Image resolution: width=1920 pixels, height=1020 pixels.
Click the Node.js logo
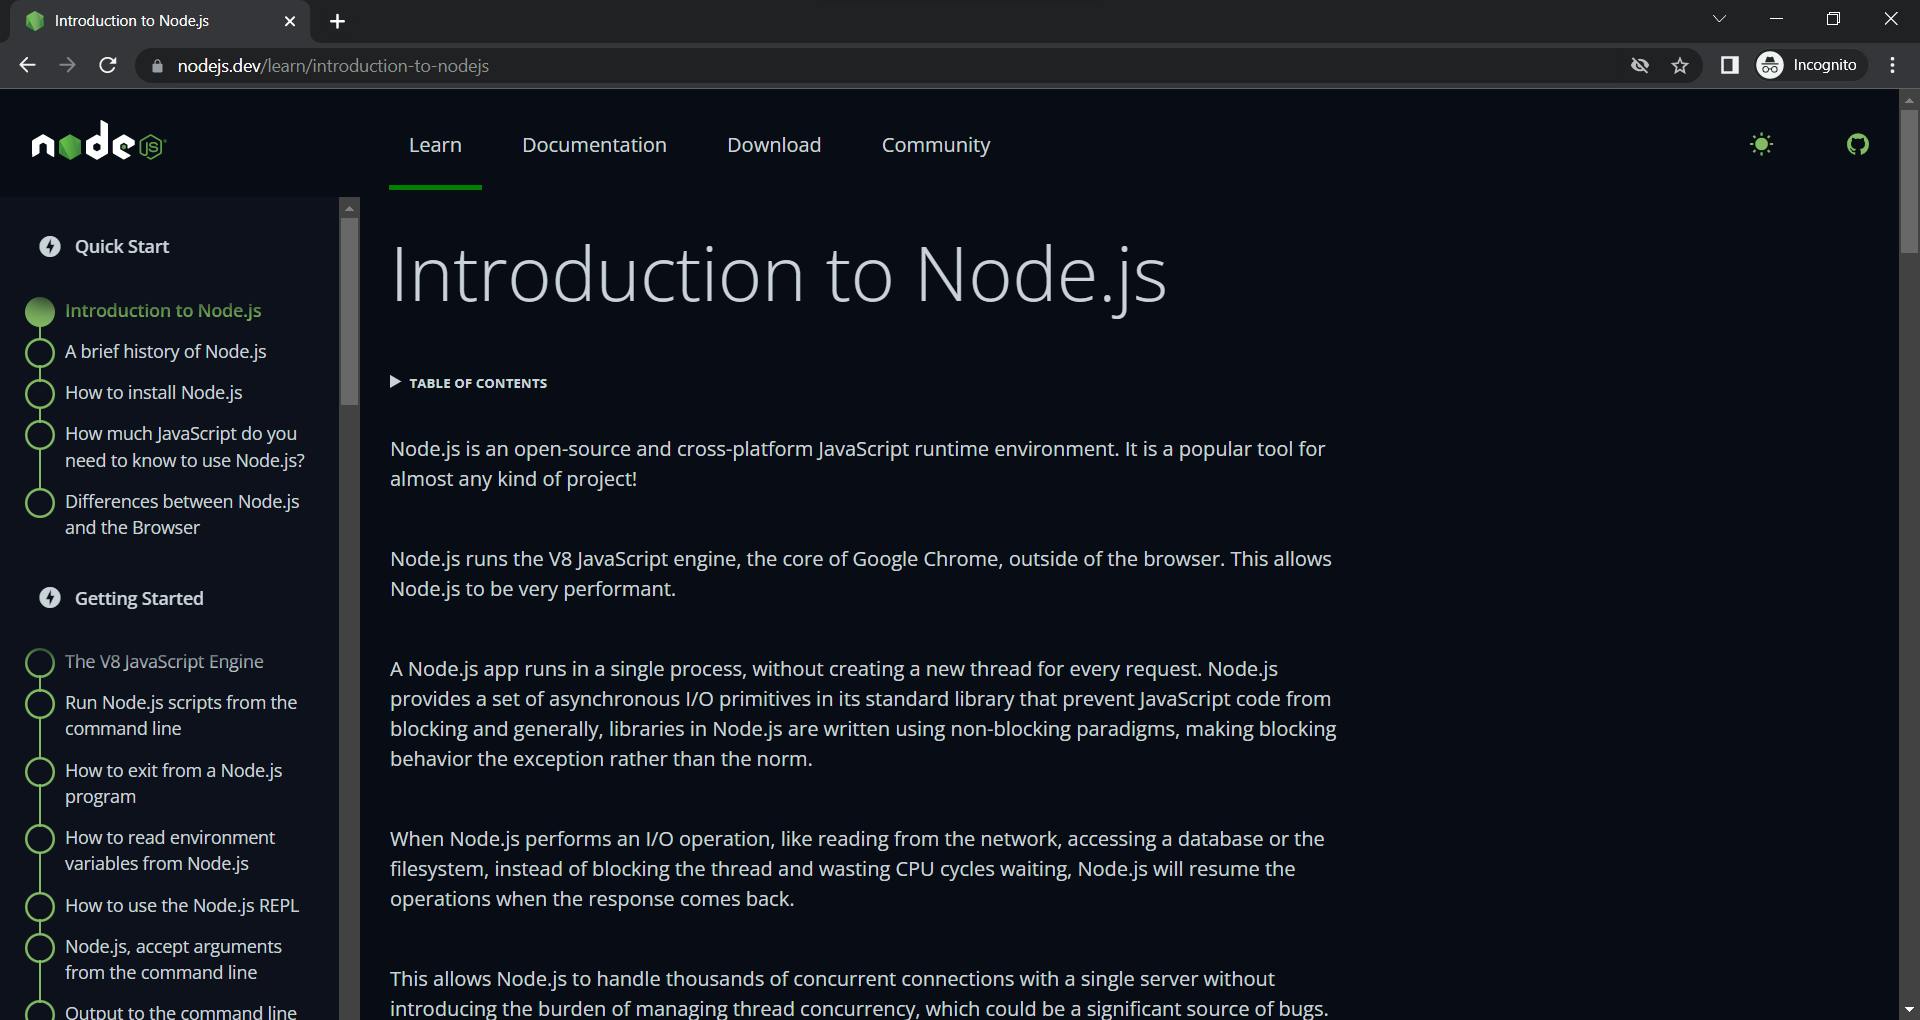[x=98, y=143]
